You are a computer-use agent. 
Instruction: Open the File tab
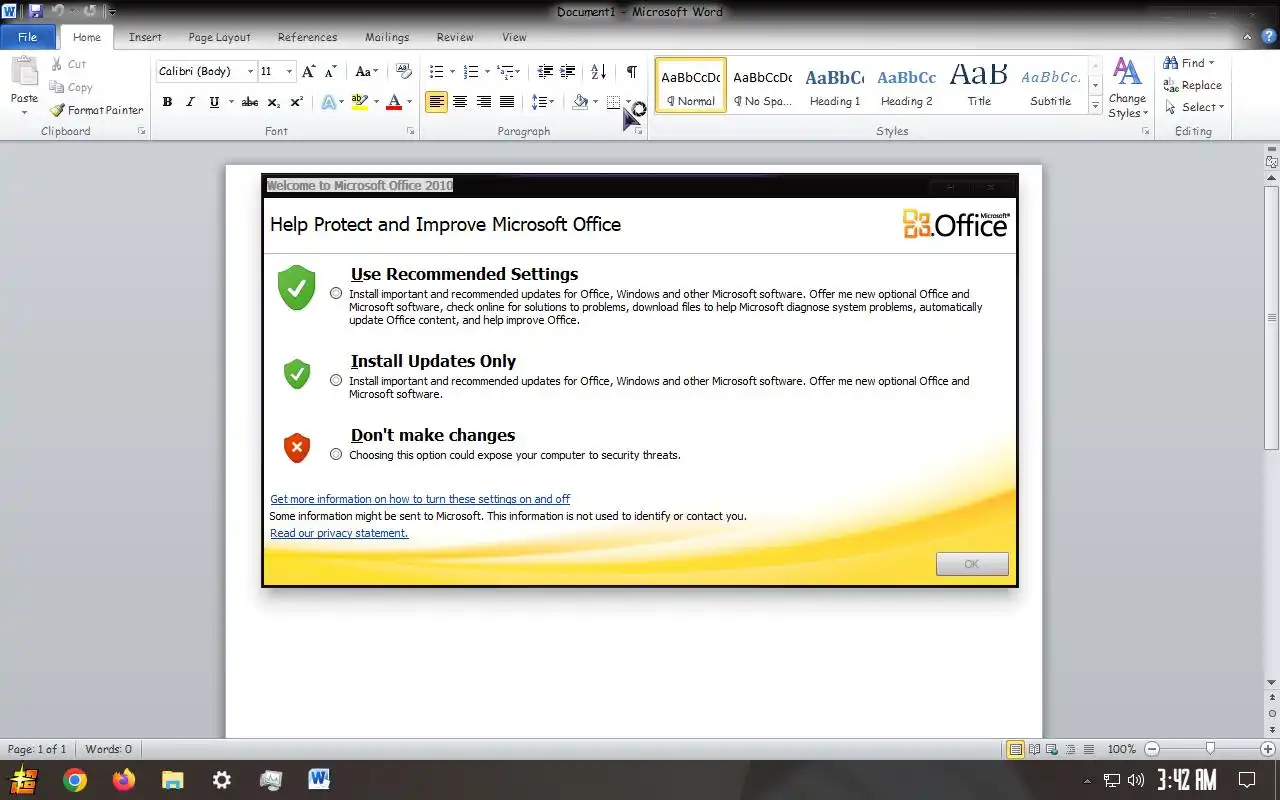pos(28,37)
